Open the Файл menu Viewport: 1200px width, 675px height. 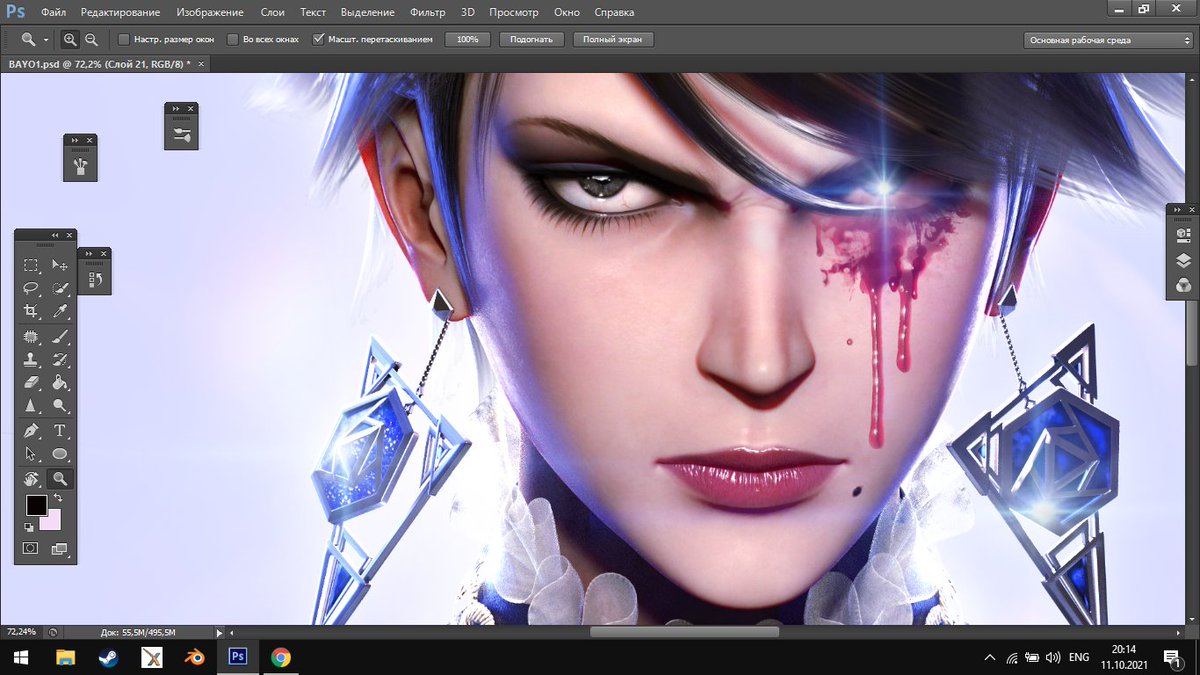(x=53, y=13)
